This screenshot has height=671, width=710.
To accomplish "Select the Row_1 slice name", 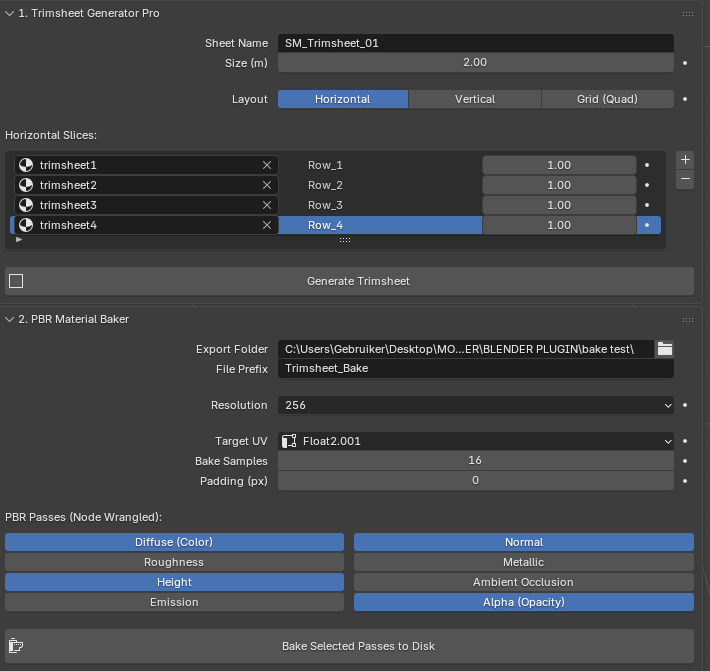I will [325, 165].
